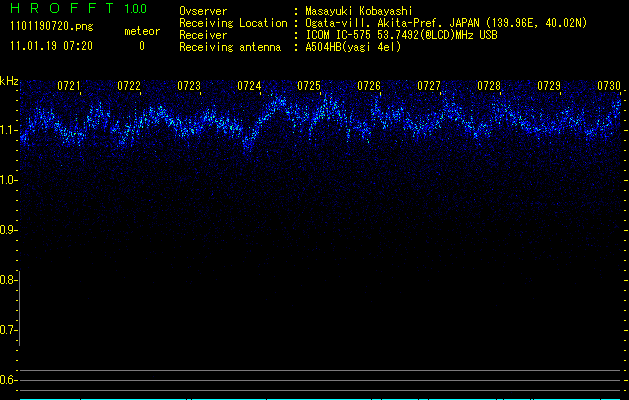This screenshot has width=629, height=400.
Task: Click the meteor count label
Action: click(141, 31)
